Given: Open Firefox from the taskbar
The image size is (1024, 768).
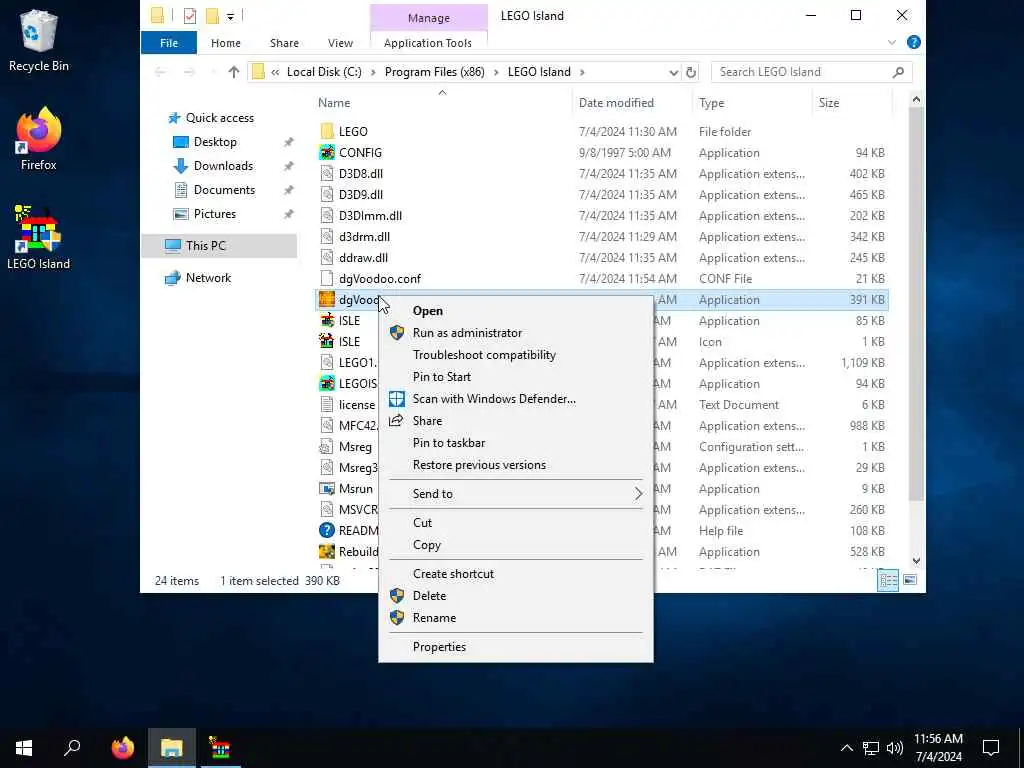Looking at the screenshot, I should (123, 748).
